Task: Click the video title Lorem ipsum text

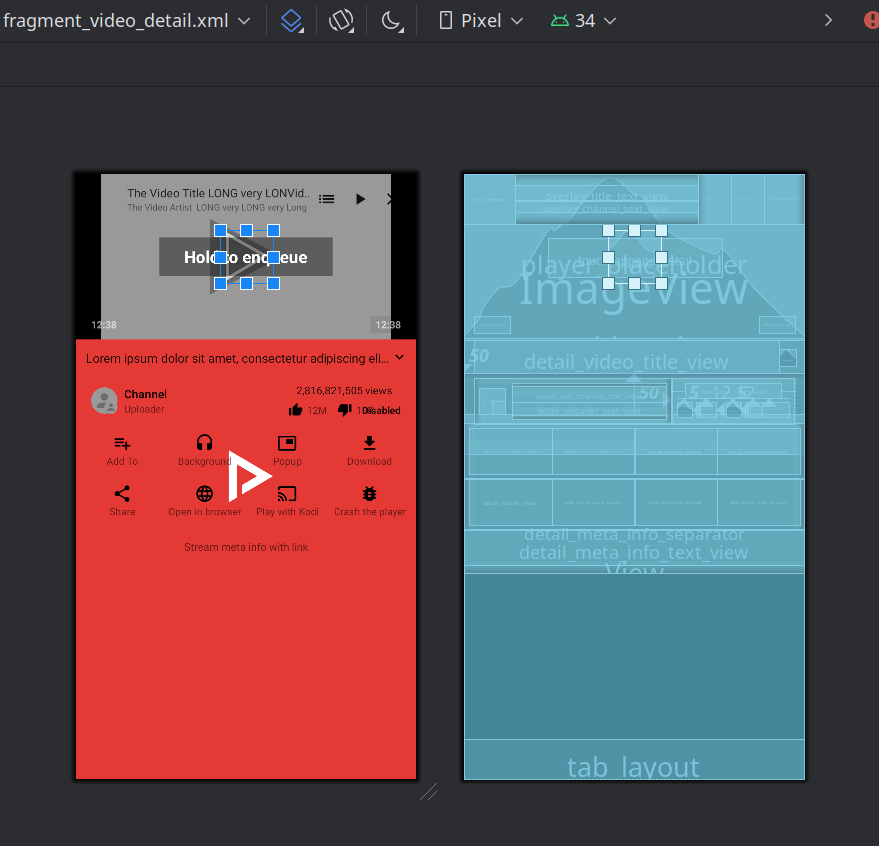Action: point(237,359)
